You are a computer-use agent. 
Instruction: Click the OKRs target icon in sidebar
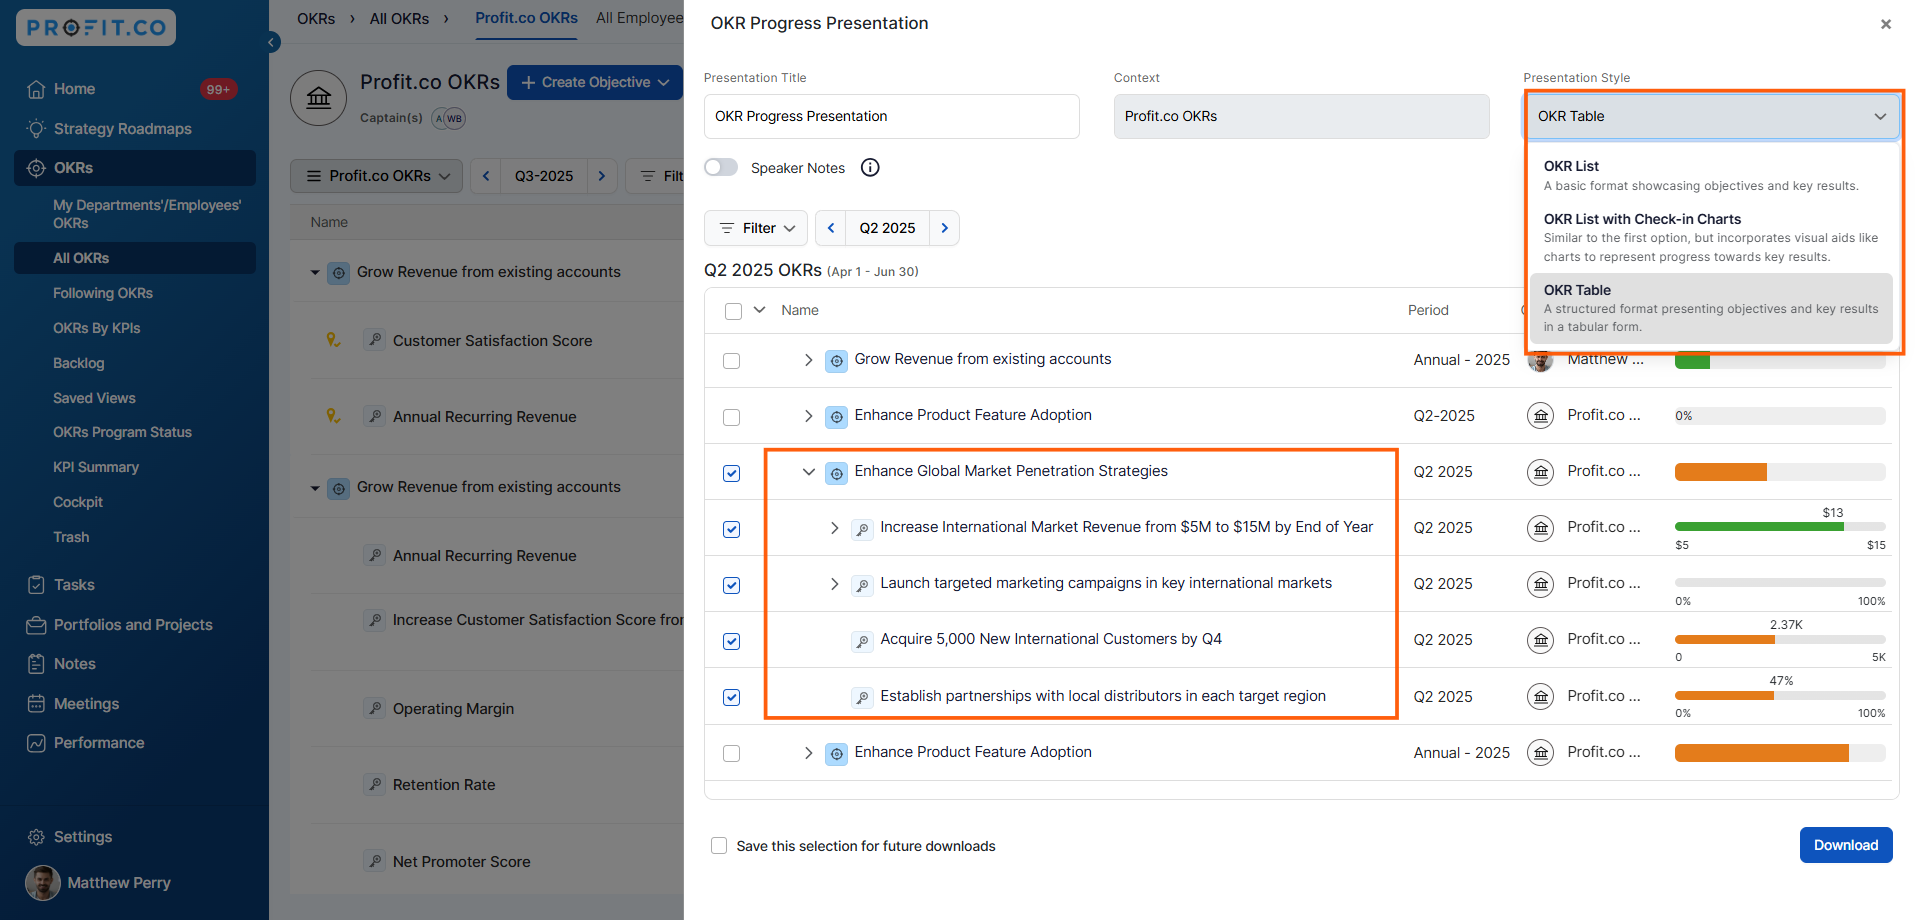36,168
